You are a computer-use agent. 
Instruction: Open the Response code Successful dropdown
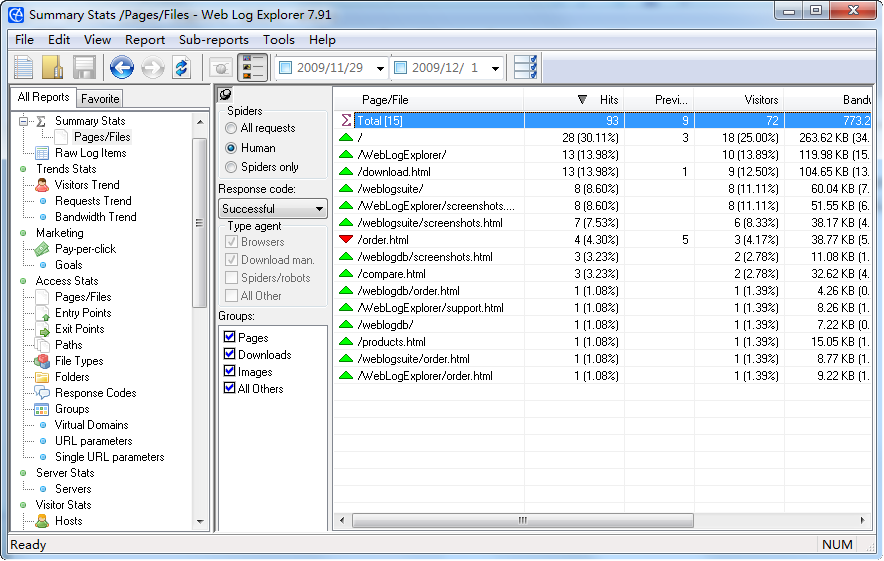click(x=273, y=209)
